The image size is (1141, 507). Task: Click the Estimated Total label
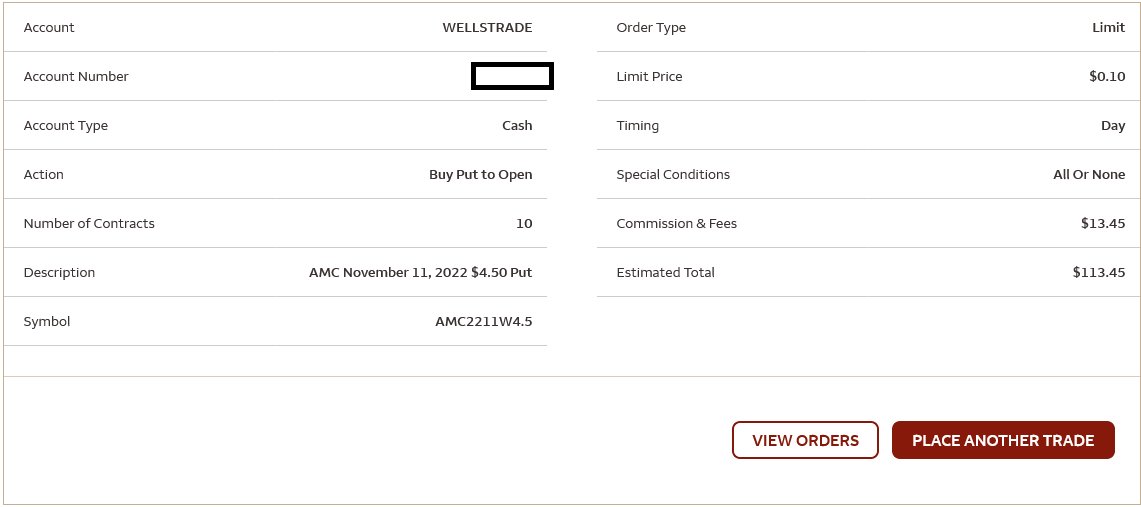[665, 273]
